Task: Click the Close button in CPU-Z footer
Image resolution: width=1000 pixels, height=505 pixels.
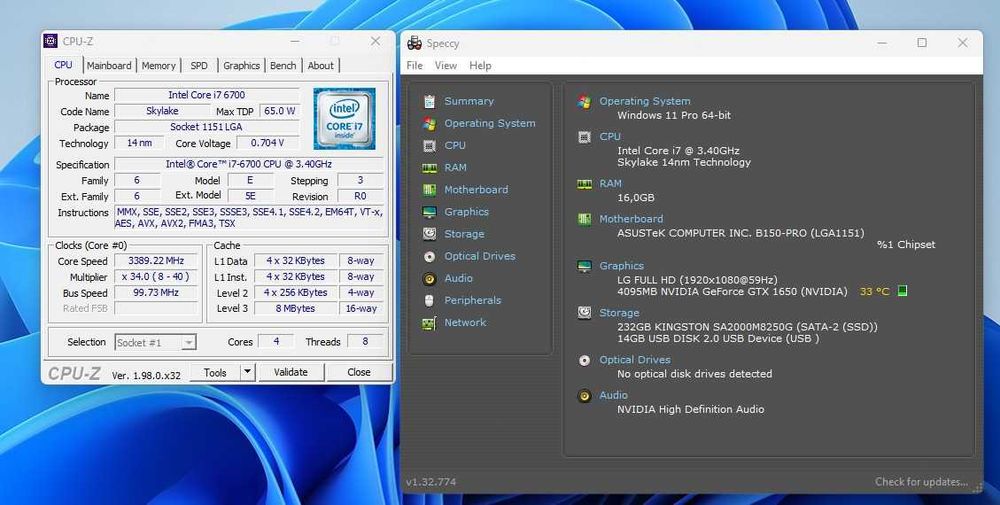Action: tap(359, 372)
